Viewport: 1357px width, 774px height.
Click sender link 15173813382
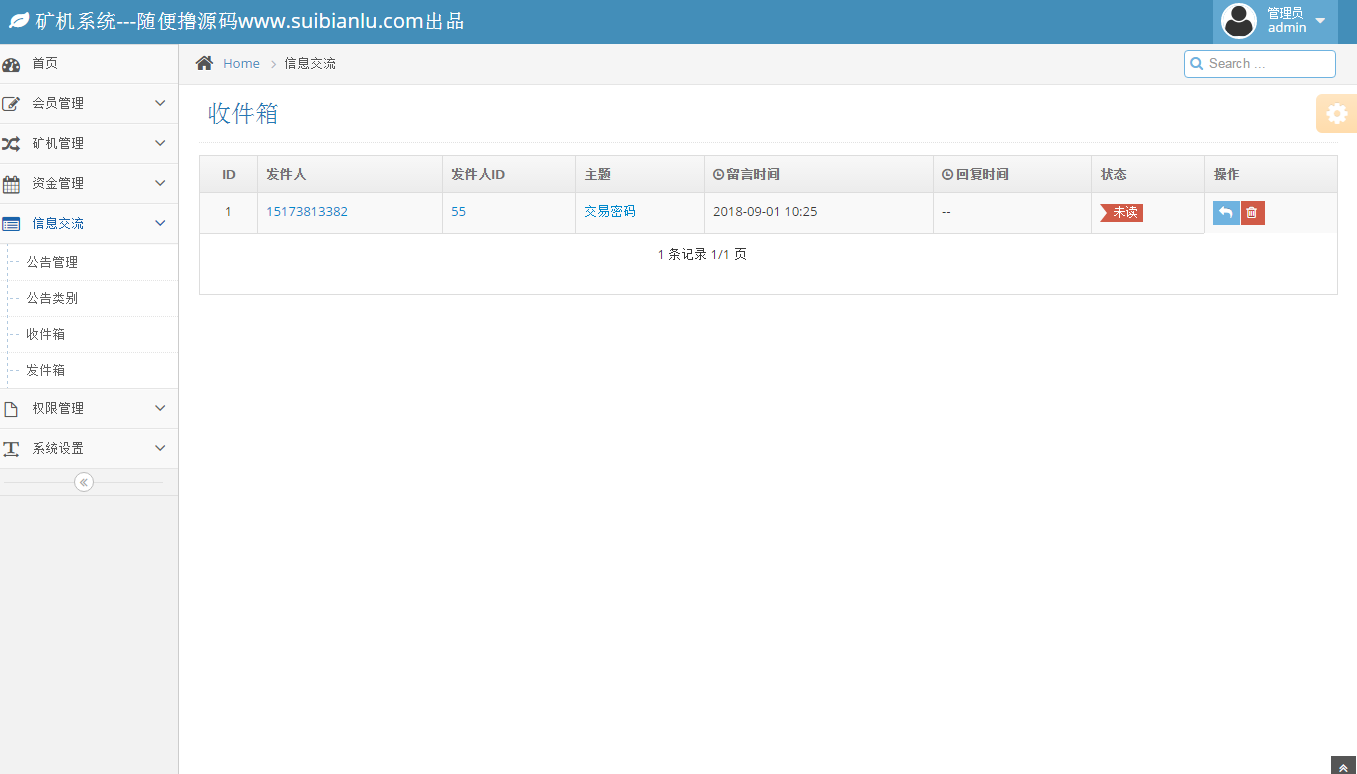point(307,212)
